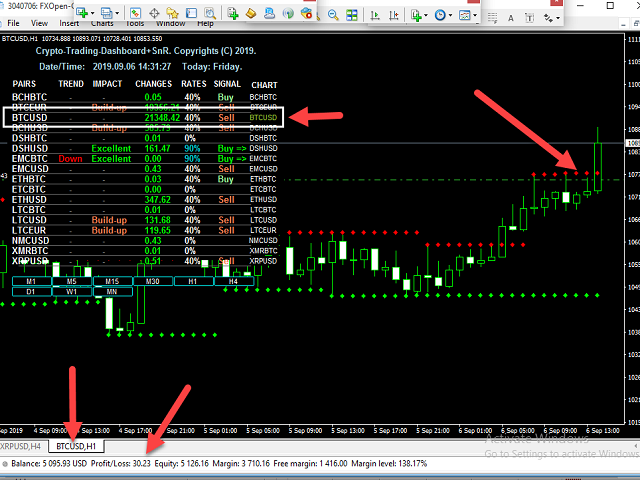Click the 'Excellent' impact for DSHUSD

click(111, 149)
